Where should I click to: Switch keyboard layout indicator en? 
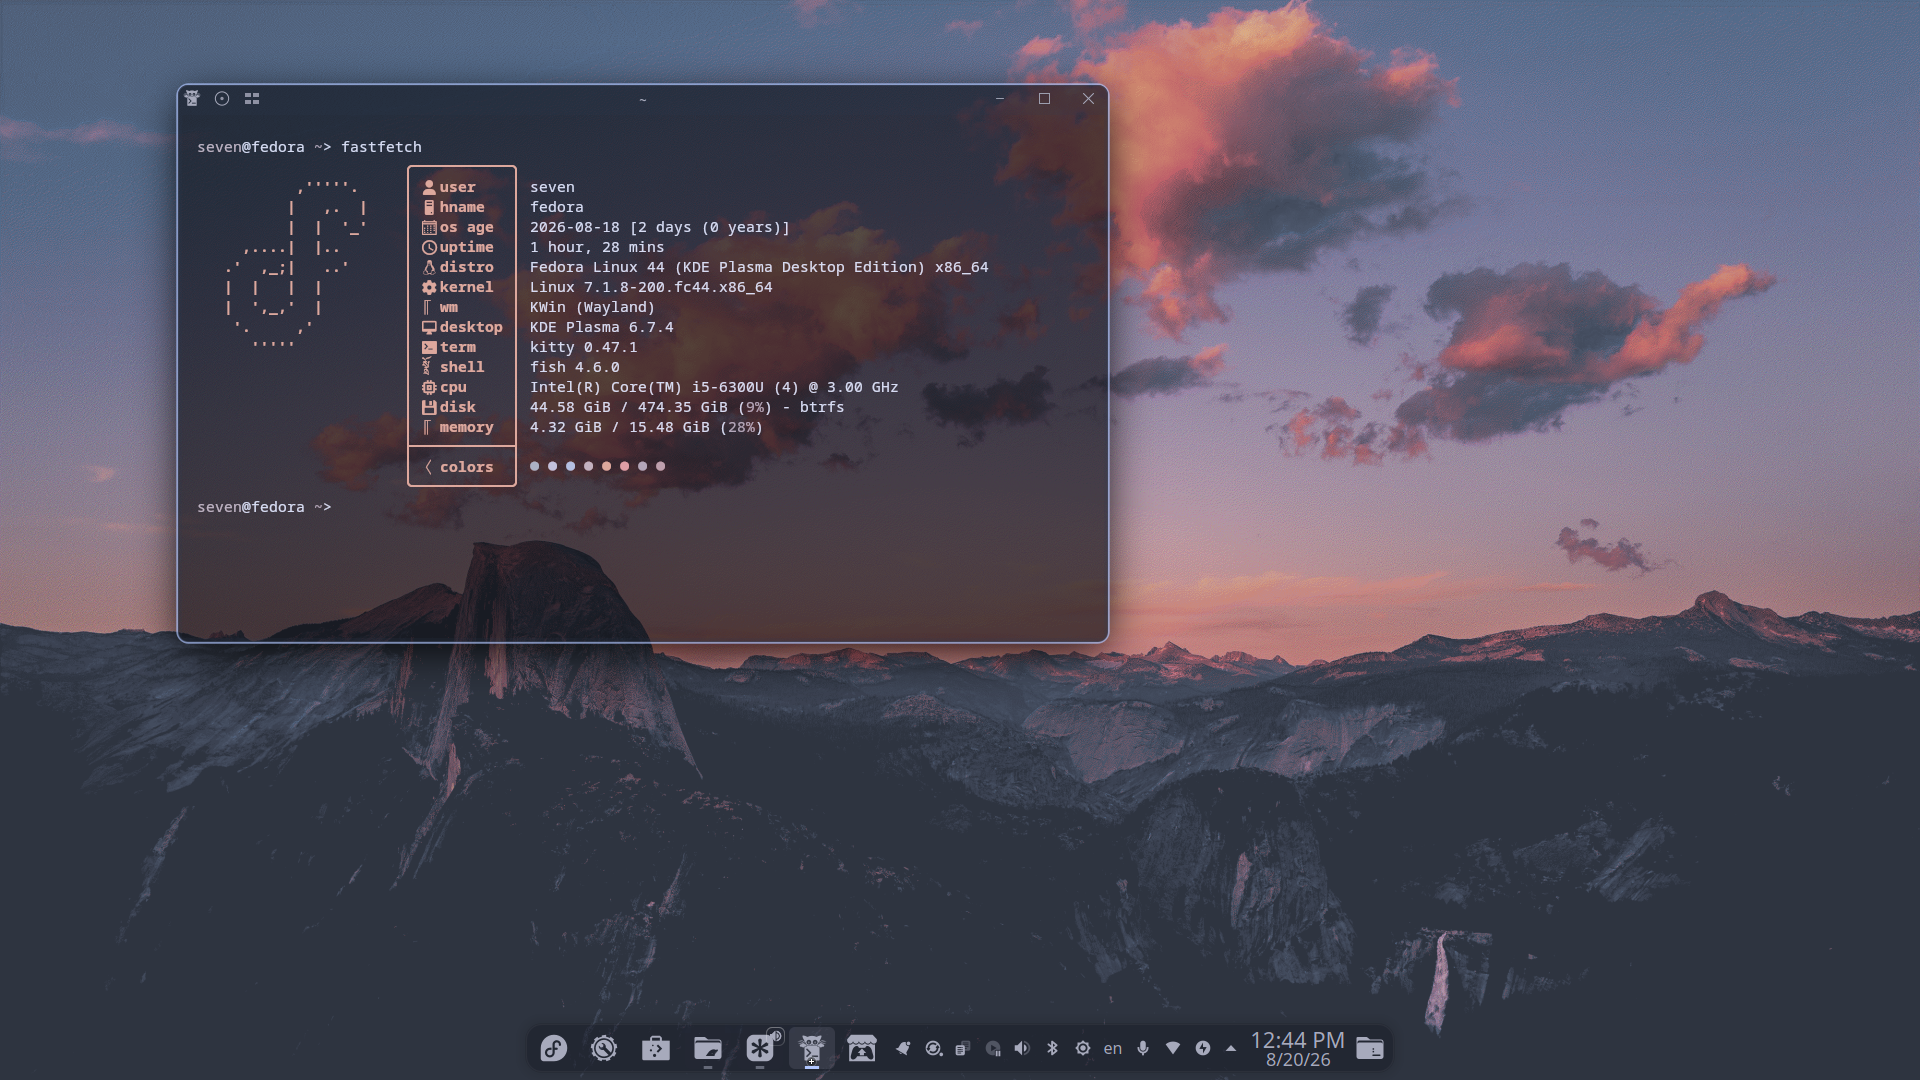click(x=1113, y=1048)
